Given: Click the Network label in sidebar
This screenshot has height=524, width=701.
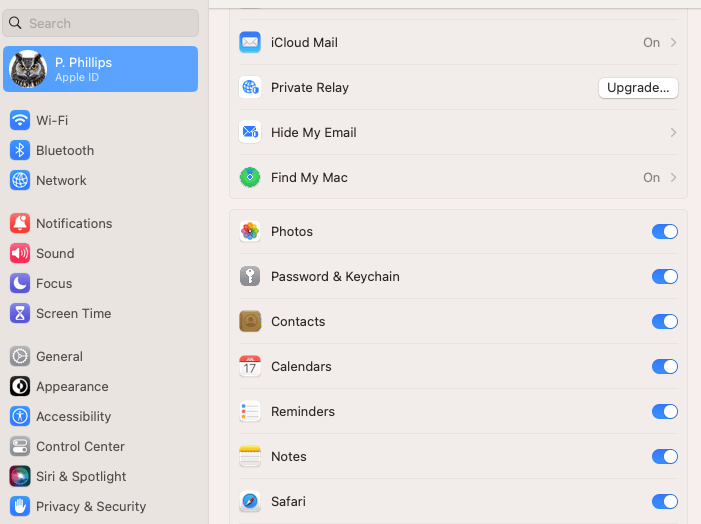Looking at the screenshot, I should click(x=61, y=180).
